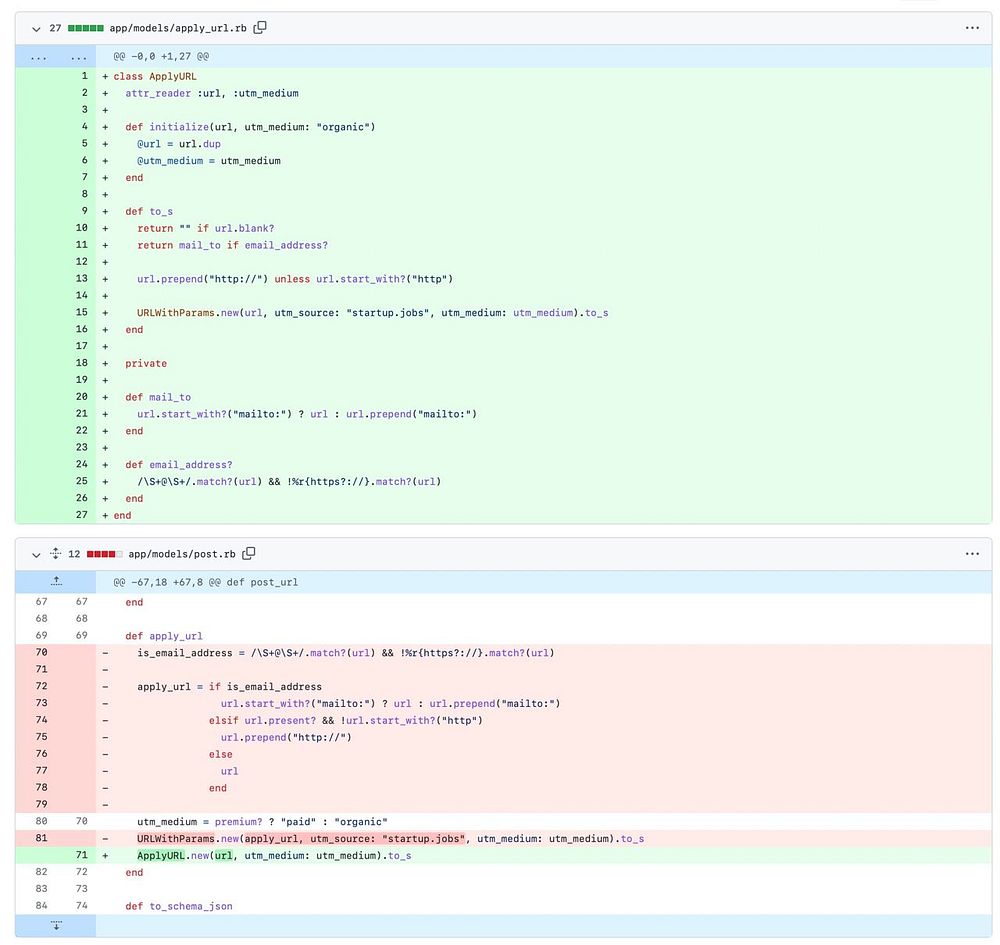Collapse the app/models/post.rb file diff
The height and width of the screenshot is (945, 1000).
point(36,555)
